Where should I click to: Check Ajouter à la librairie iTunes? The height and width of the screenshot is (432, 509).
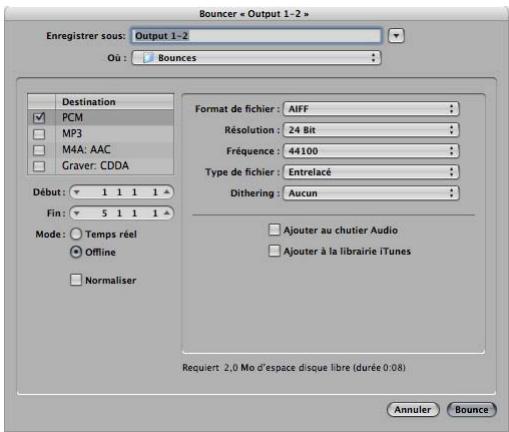[x=274, y=251]
